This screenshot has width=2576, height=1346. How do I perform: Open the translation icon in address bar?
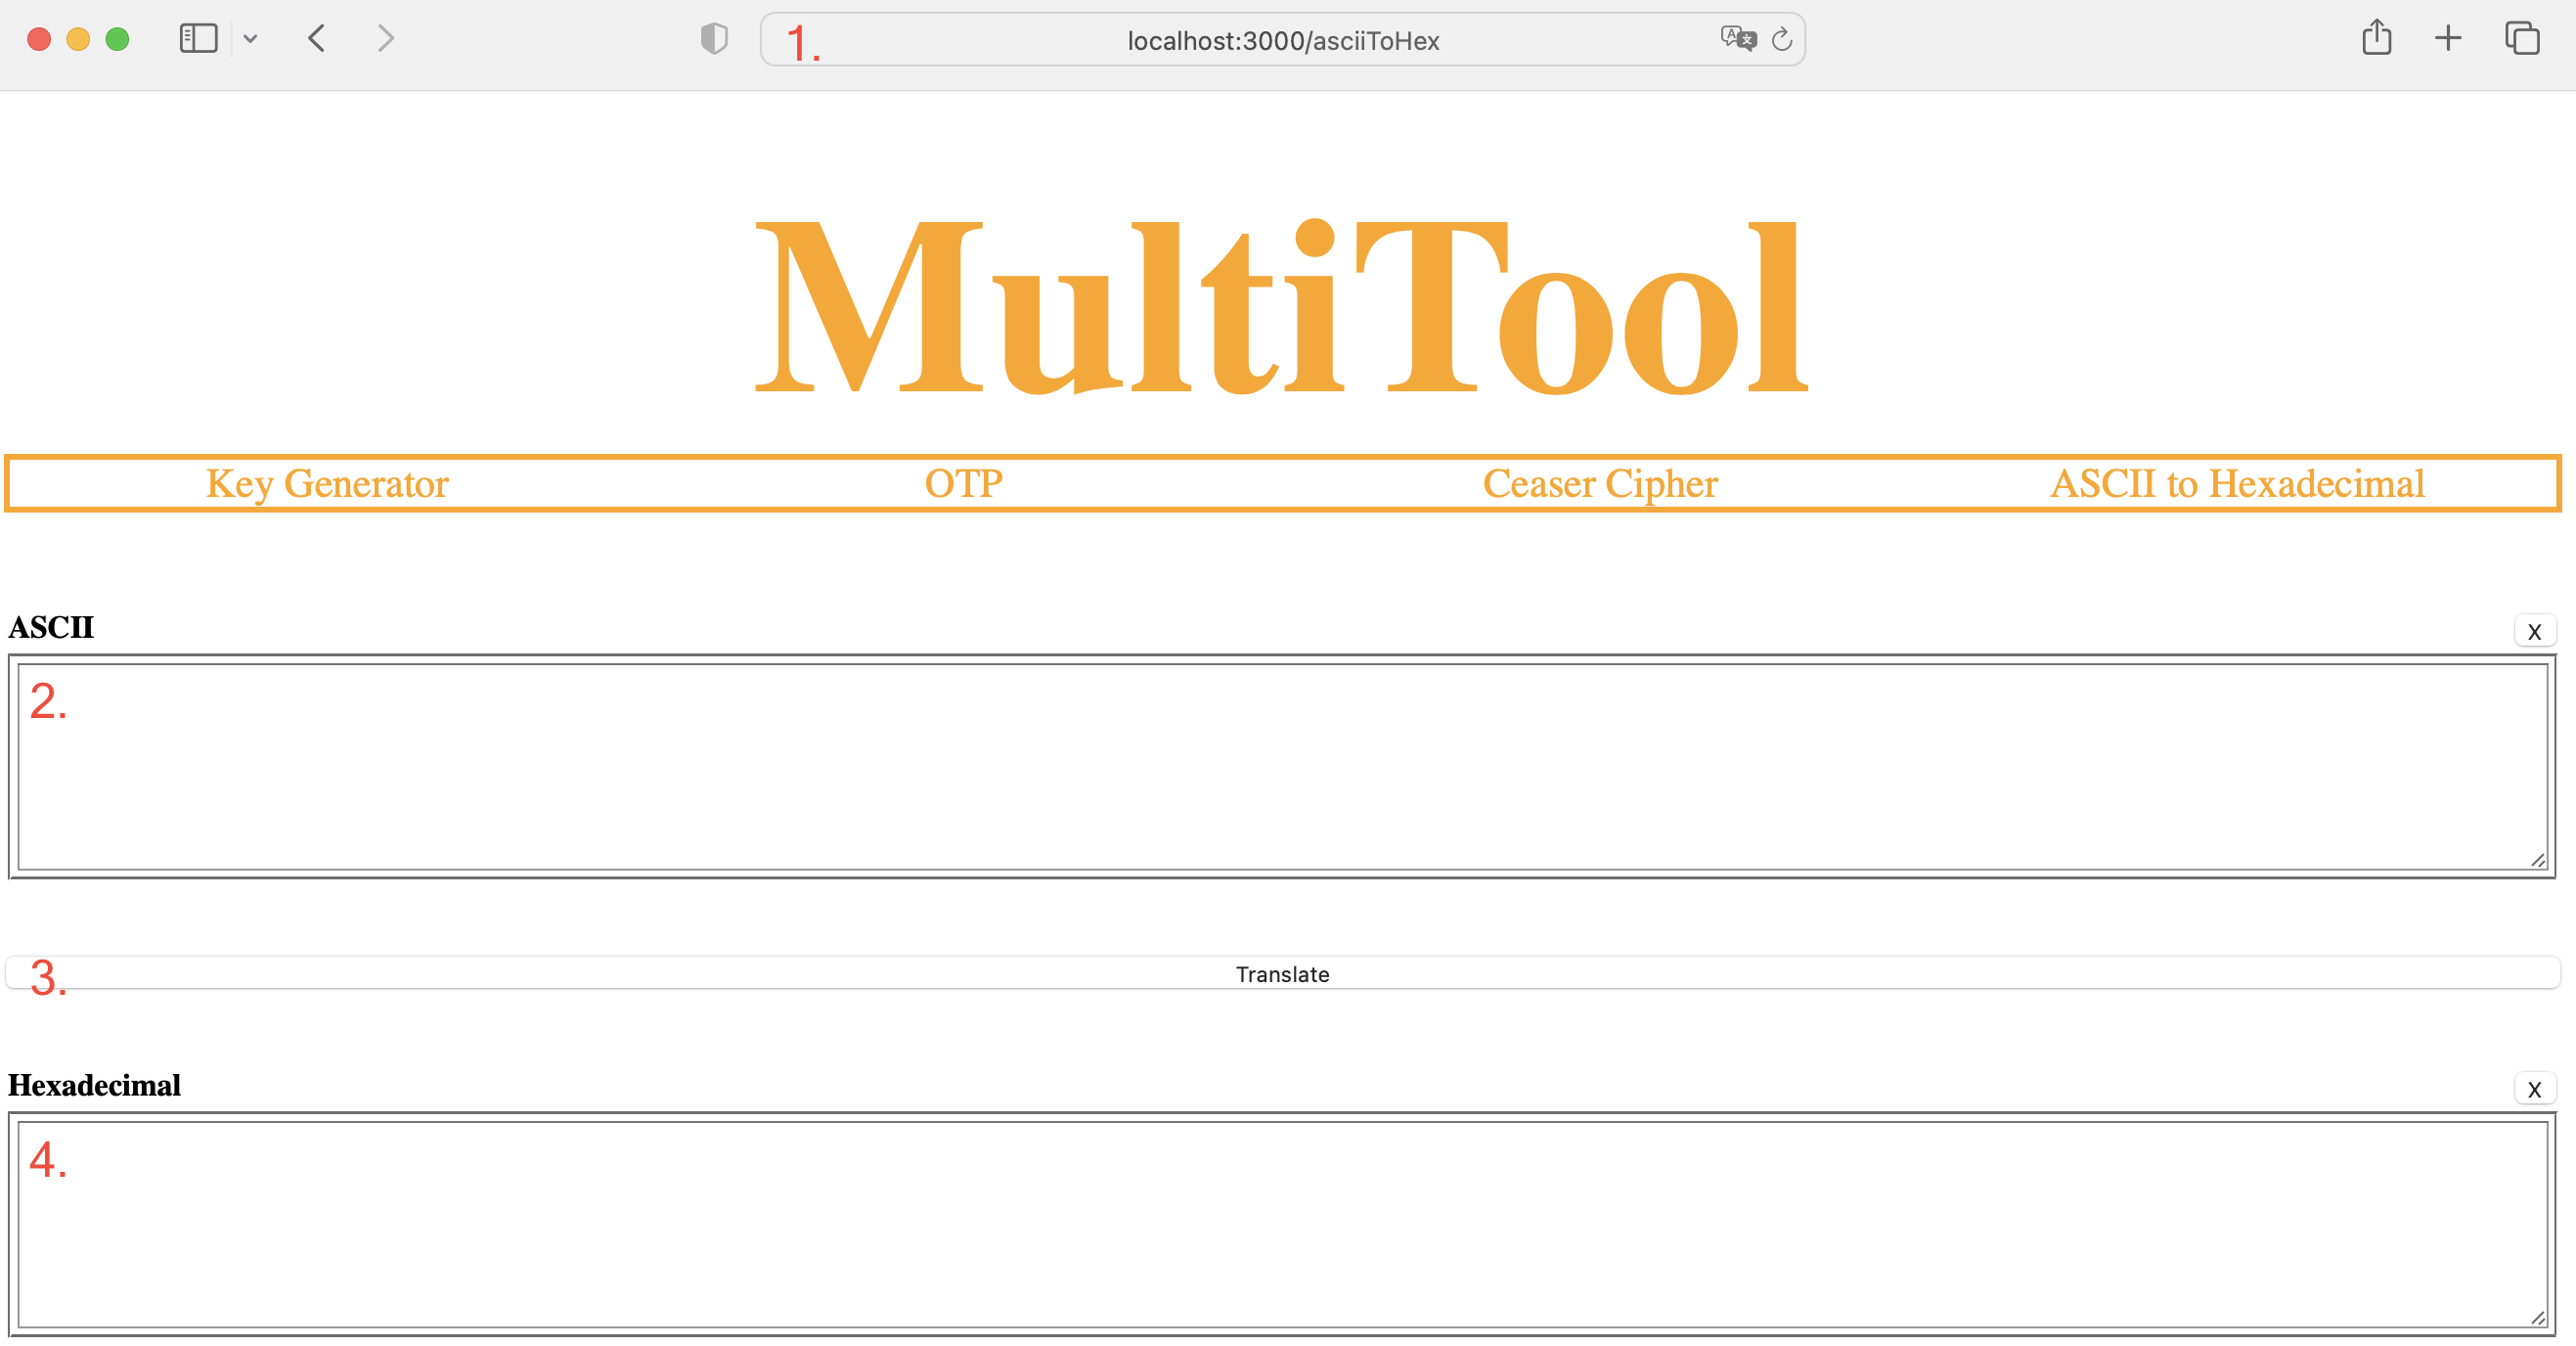(1739, 39)
